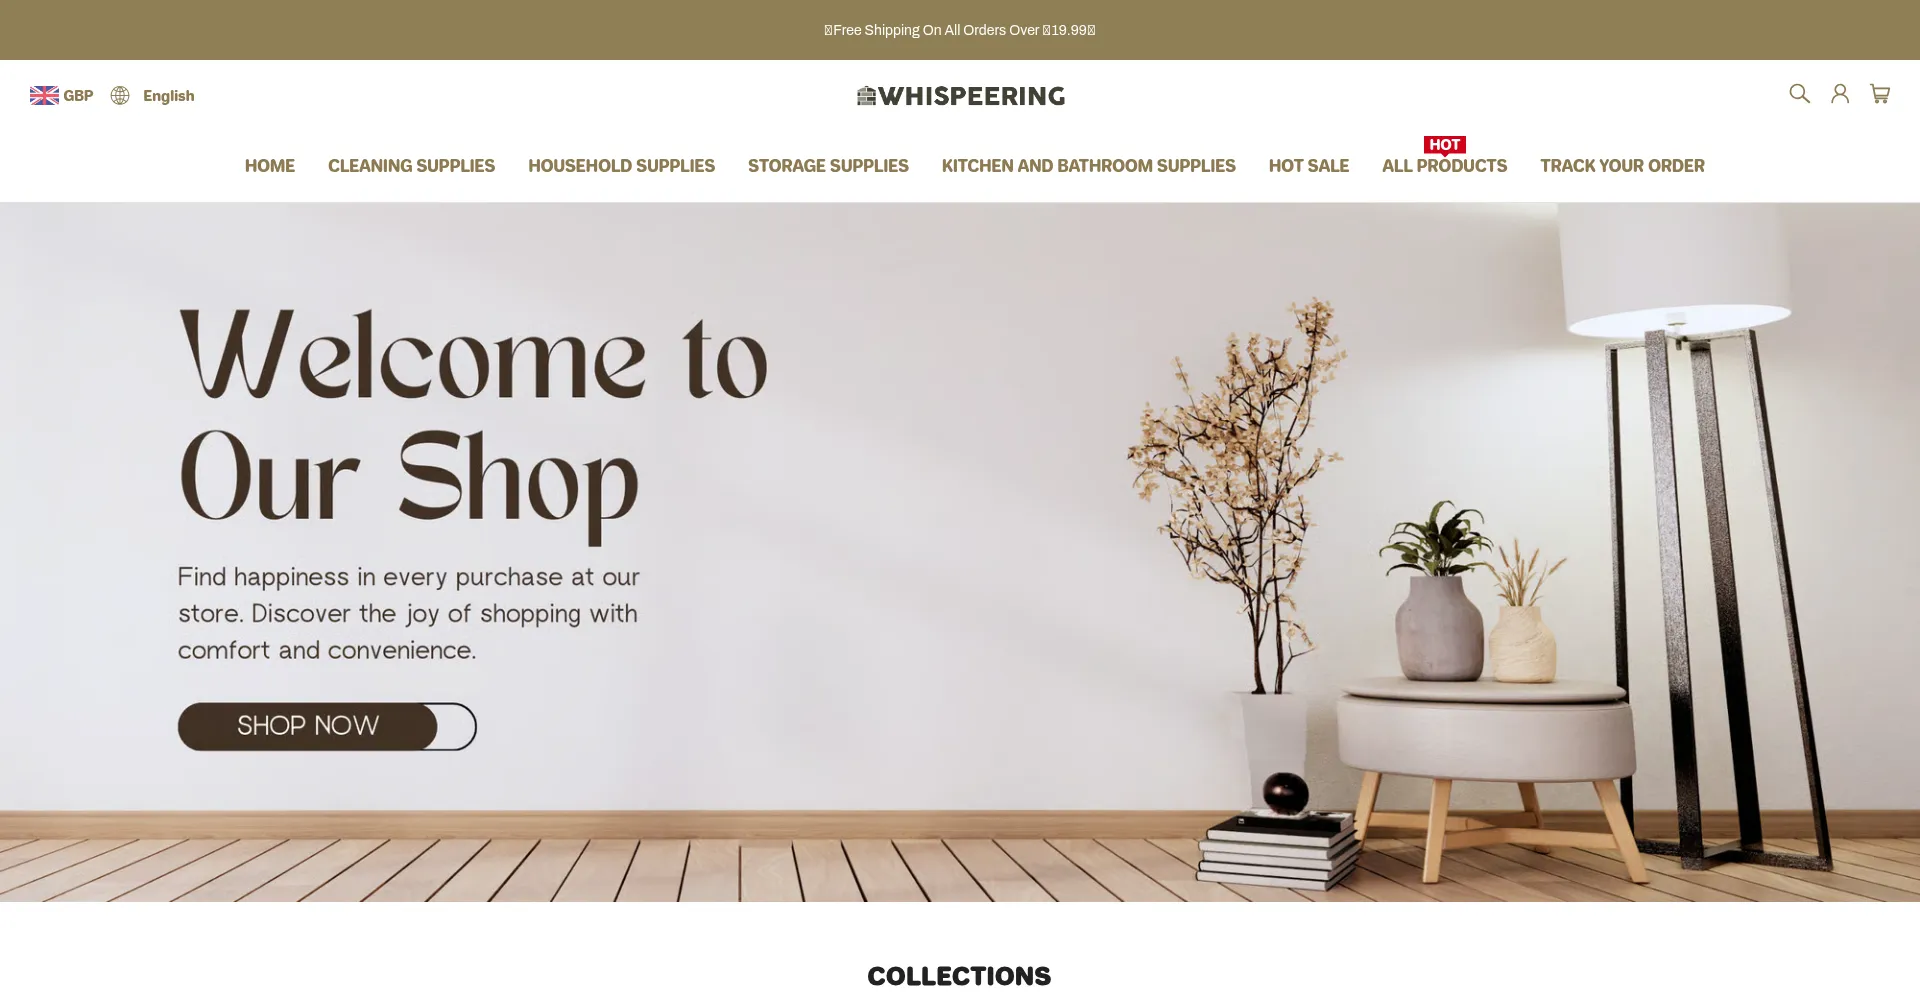Screen dimensions: 1920x993
Task: Click the globe language icon
Action: [120, 96]
